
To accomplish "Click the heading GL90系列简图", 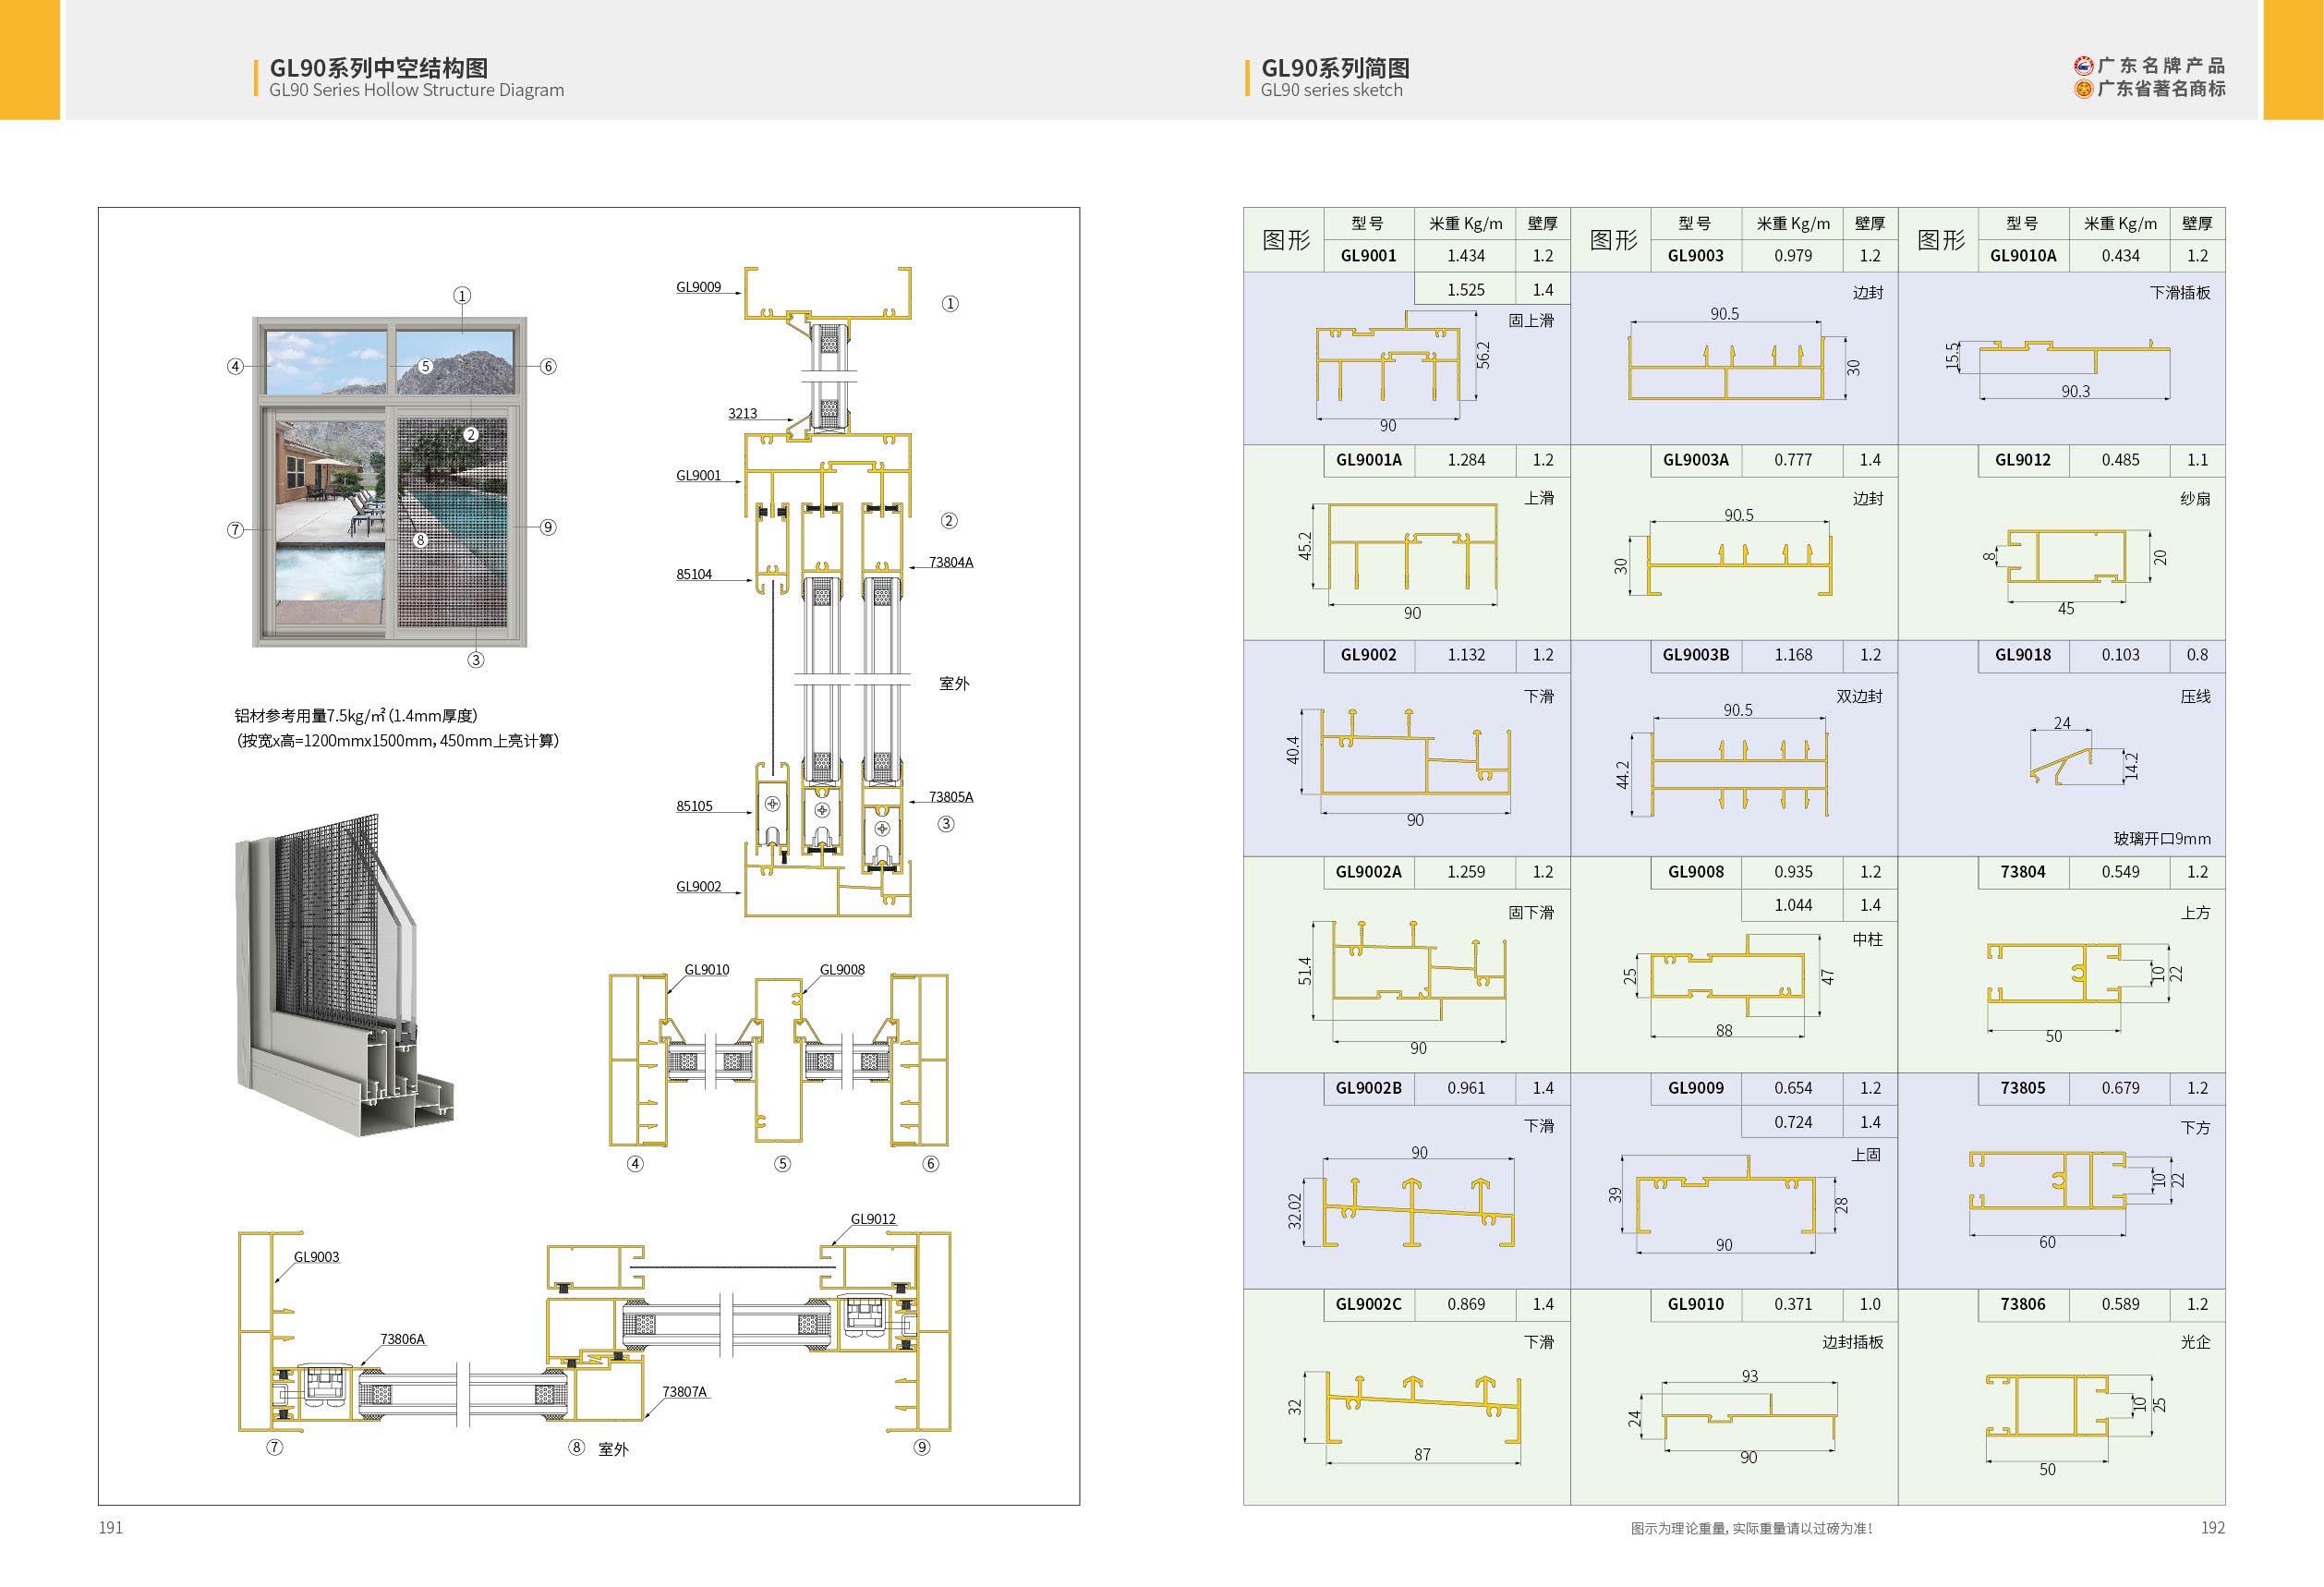I will click(1335, 67).
